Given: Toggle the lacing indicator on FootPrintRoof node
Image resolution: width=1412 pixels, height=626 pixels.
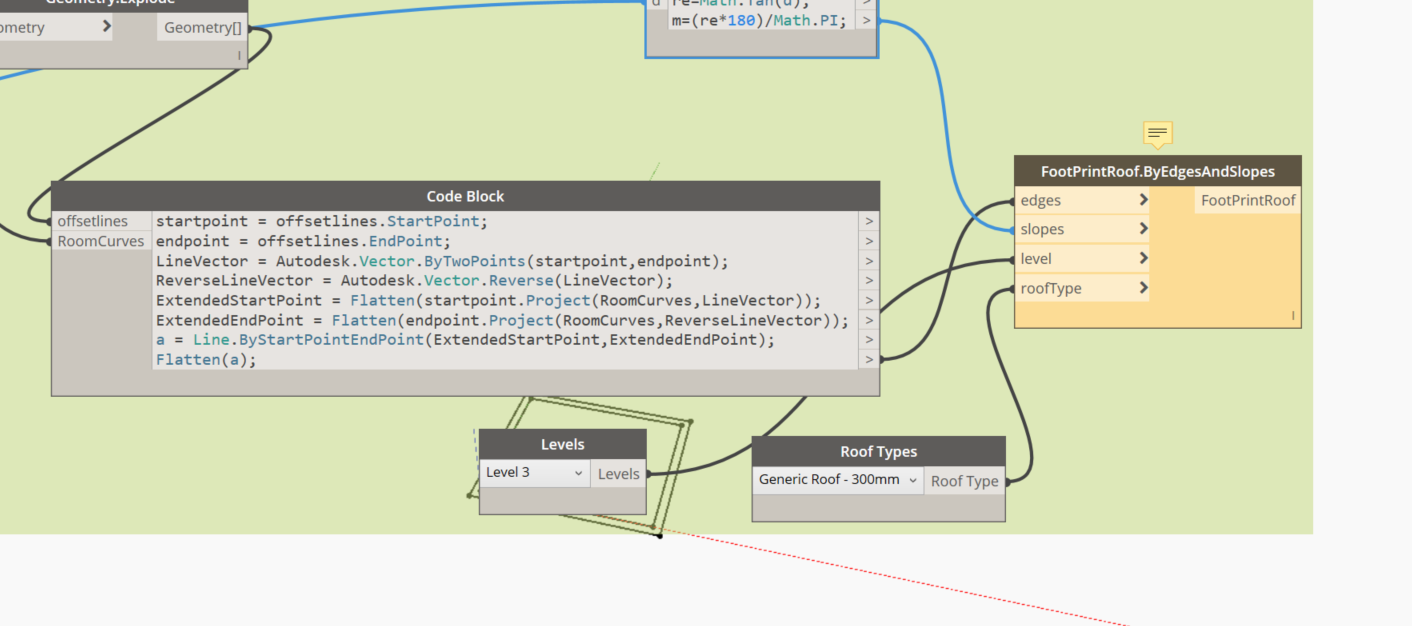Looking at the screenshot, I should point(1294,317).
